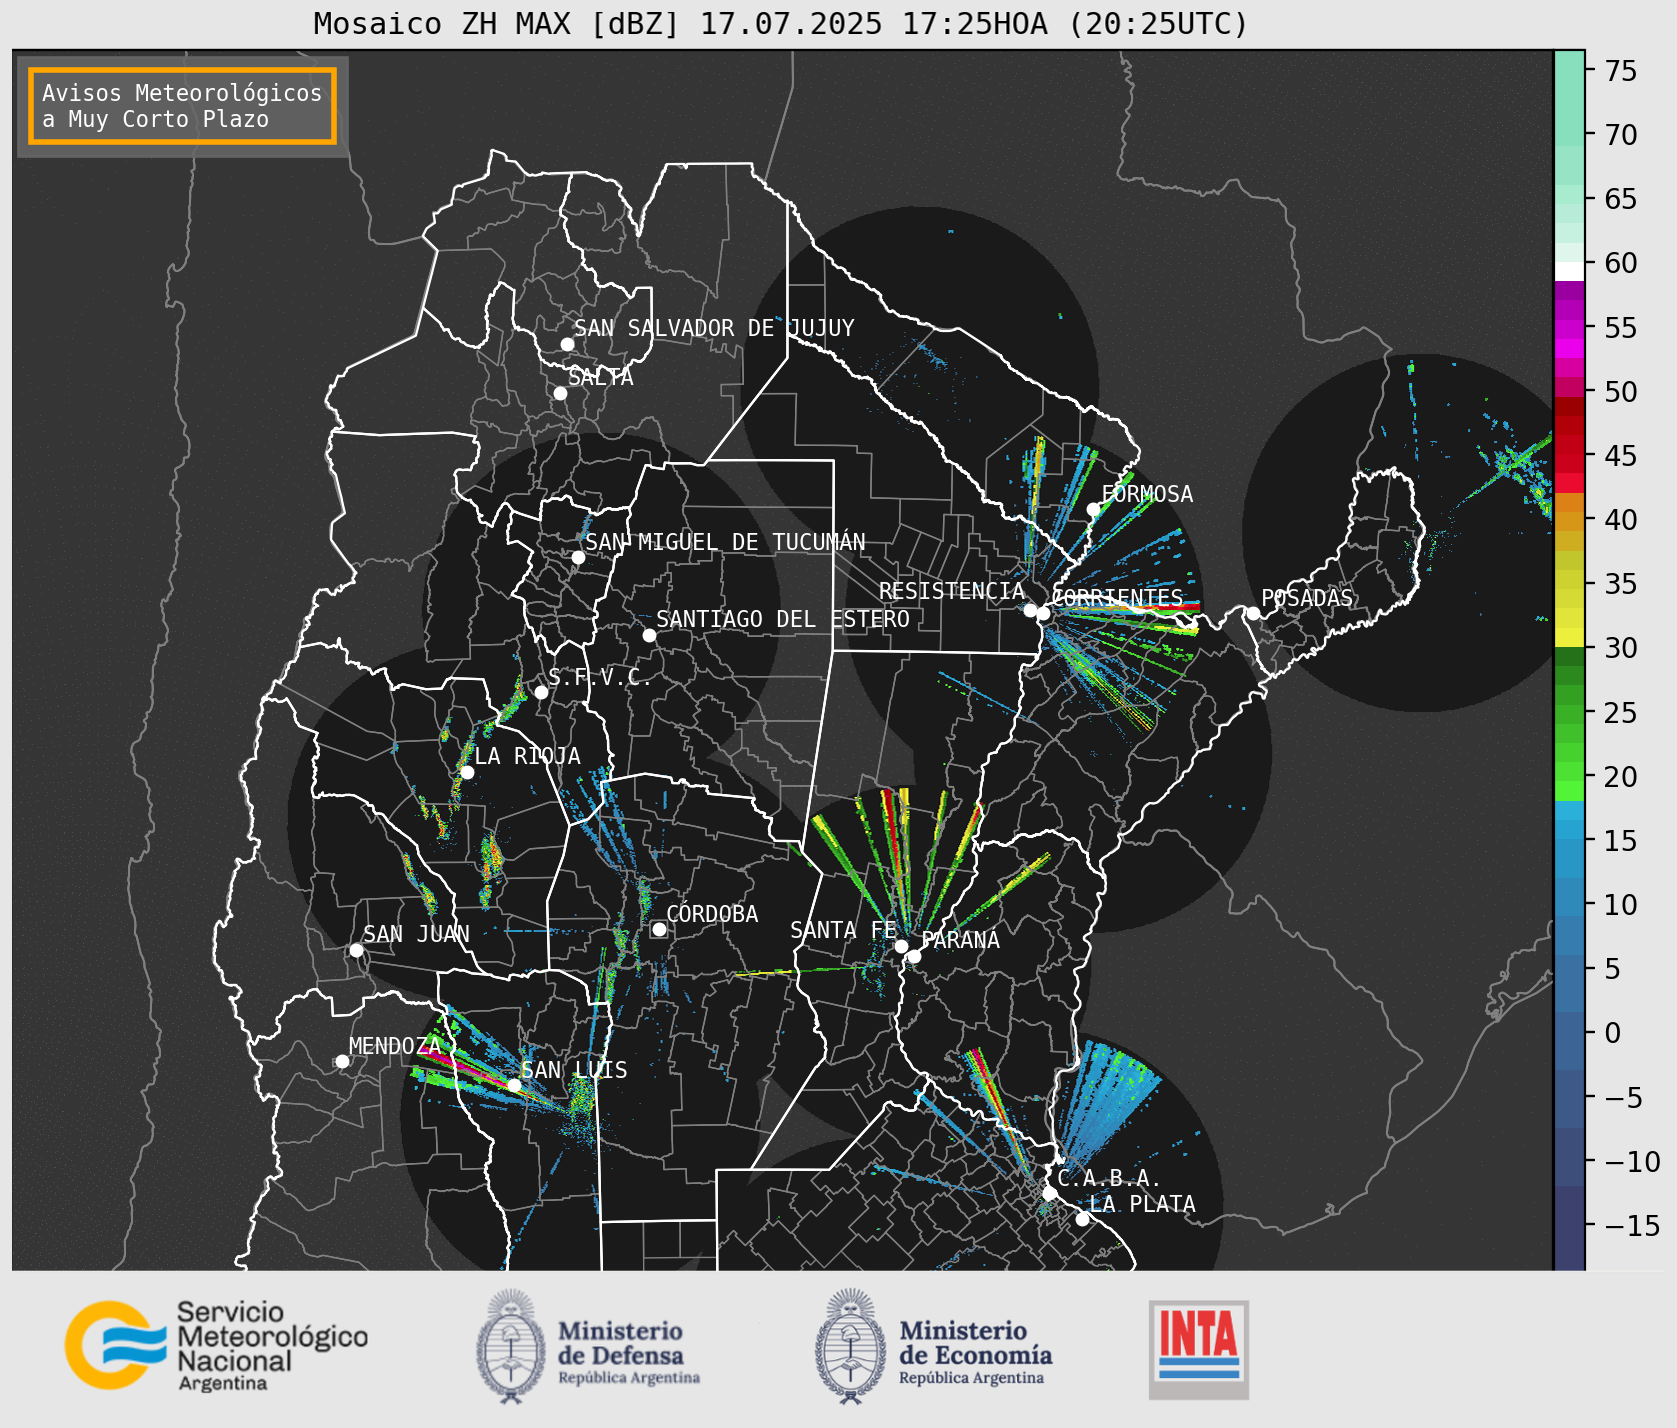Screen dimensions: 1677x1428
Task: Click the Servicio Meteorológico Nacional logo
Action: click(217, 1345)
